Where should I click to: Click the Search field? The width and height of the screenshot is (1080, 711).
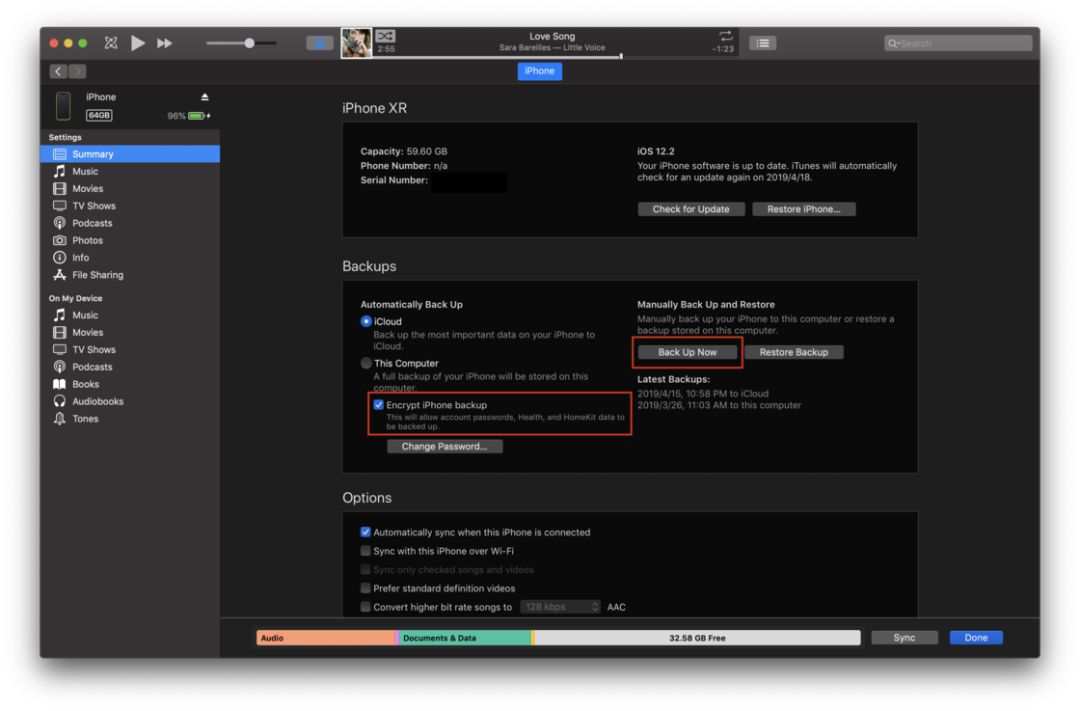[x=958, y=43]
